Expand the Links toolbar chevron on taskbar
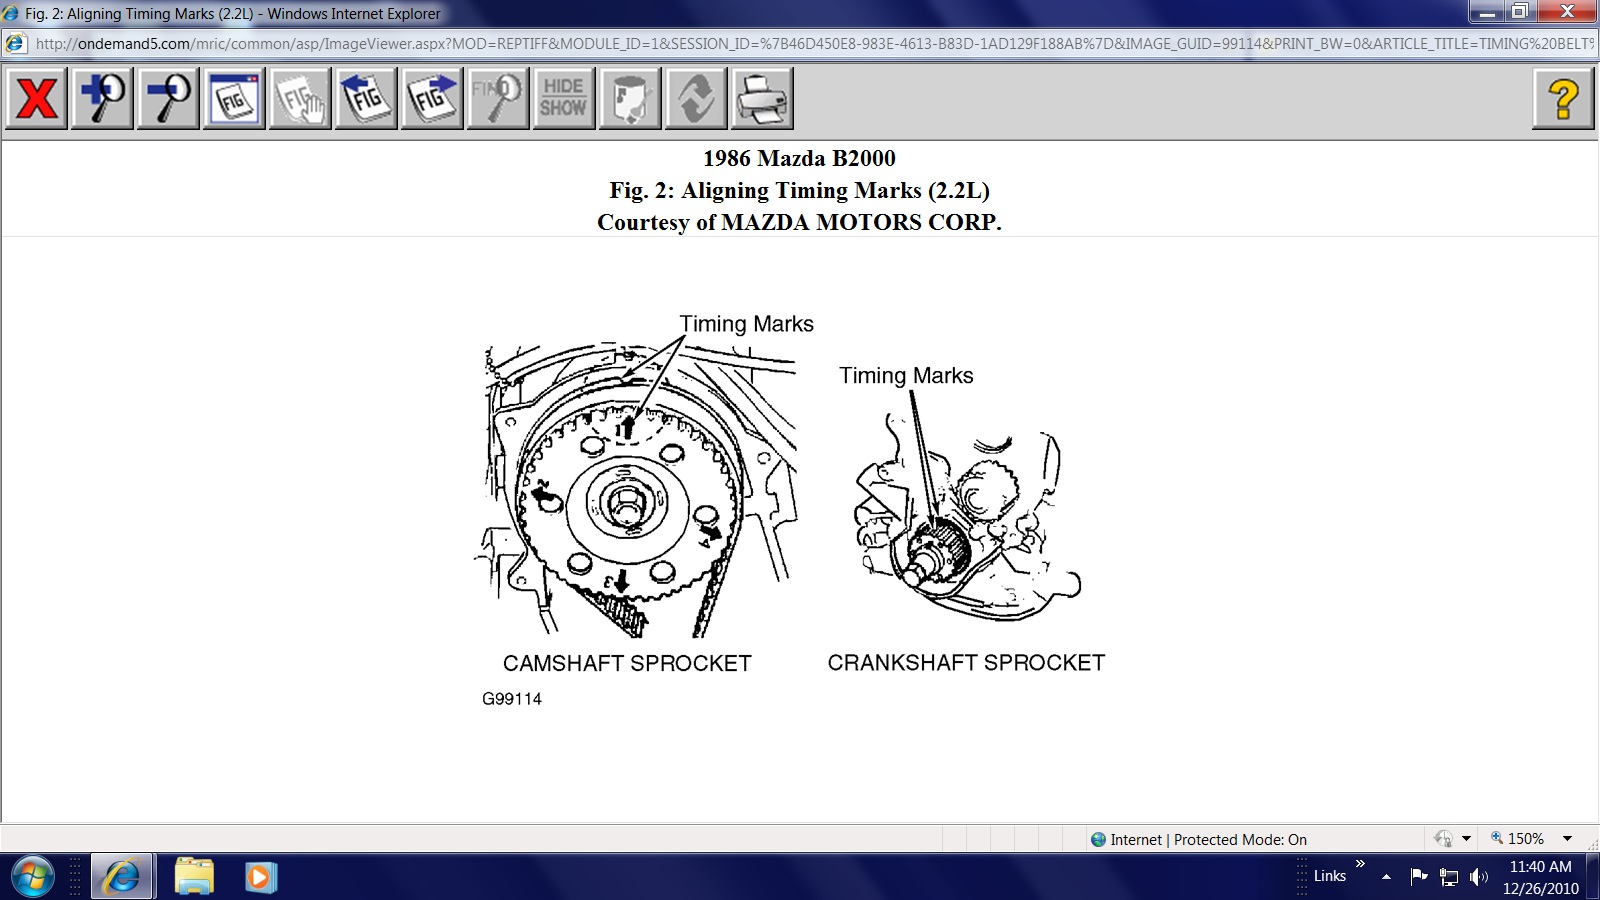The image size is (1600, 900). [x=1360, y=864]
